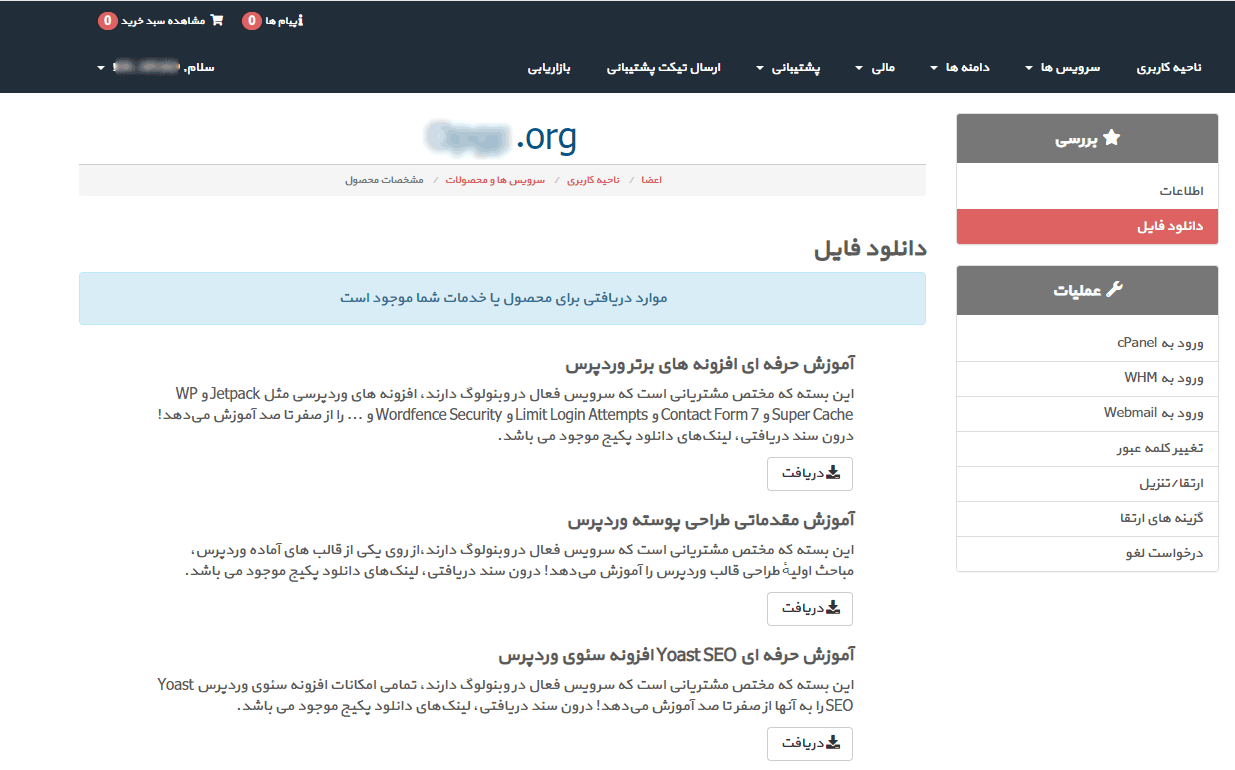Screen dimensions: 1235x770
Task: Open ارسال تیکت پشتیبانی menu item
Action: 664,68
